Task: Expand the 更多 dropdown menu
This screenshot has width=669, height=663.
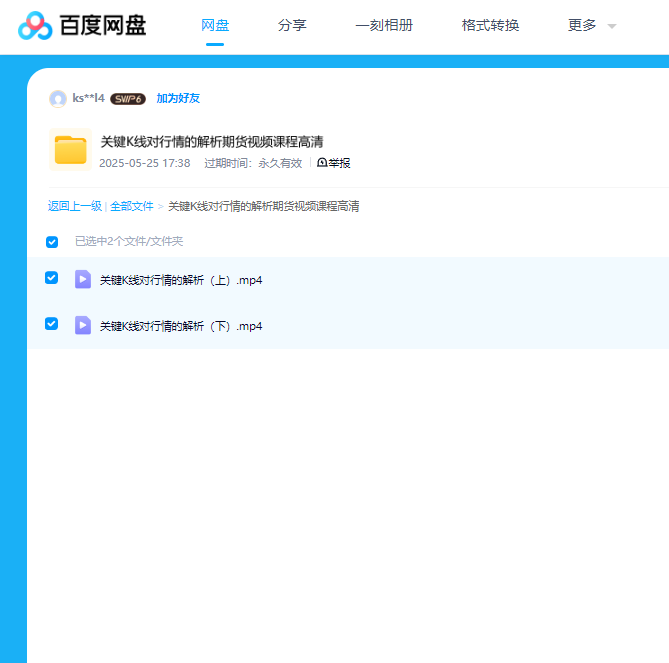Action: coord(592,26)
